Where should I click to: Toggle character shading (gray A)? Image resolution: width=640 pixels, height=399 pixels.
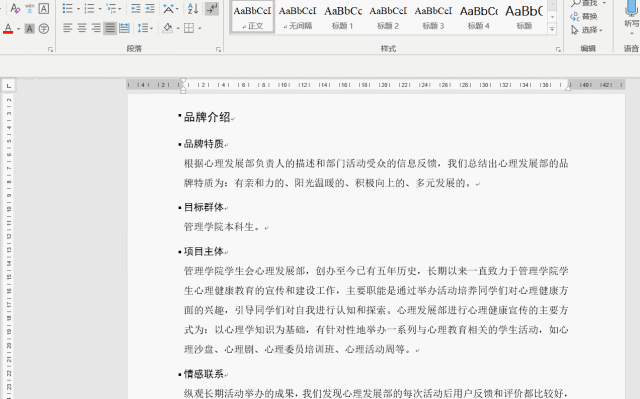tap(29, 29)
